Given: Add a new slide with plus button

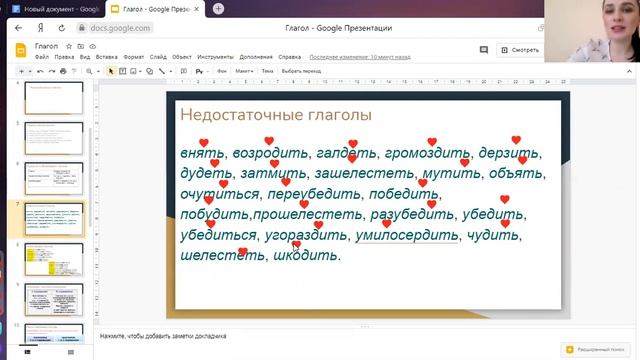Looking at the screenshot, I should 21,71.
